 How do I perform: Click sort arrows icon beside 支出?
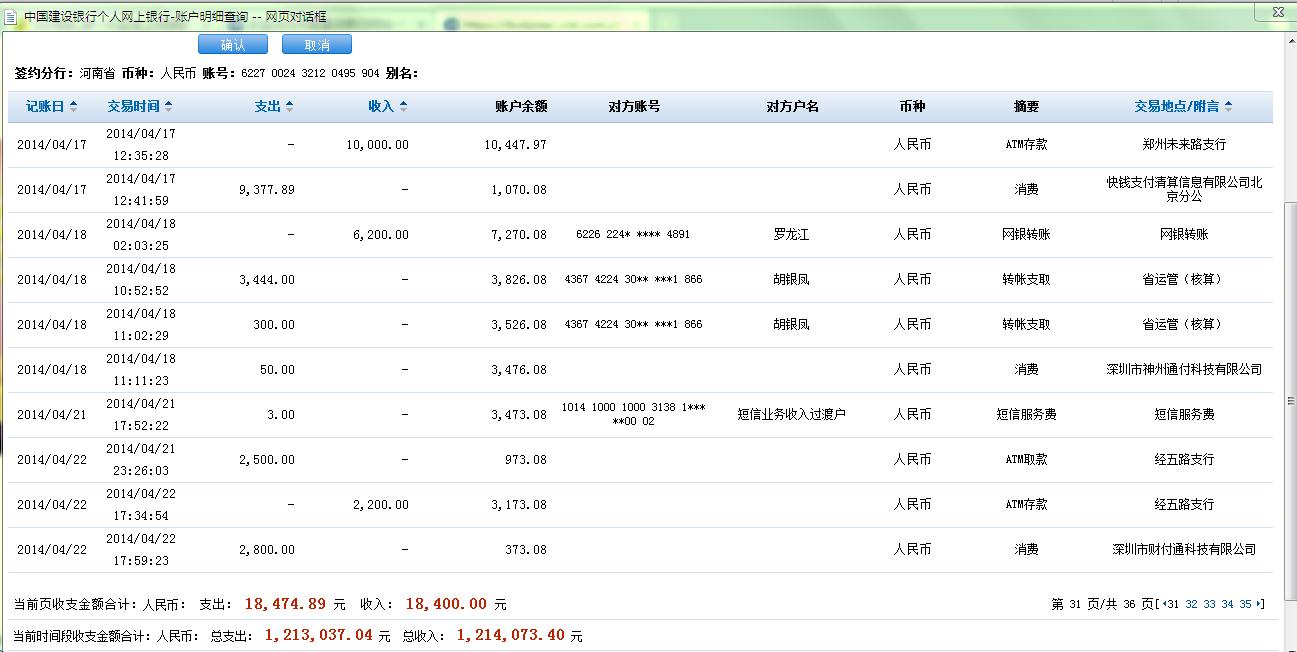pyautogui.click(x=289, y=107)
